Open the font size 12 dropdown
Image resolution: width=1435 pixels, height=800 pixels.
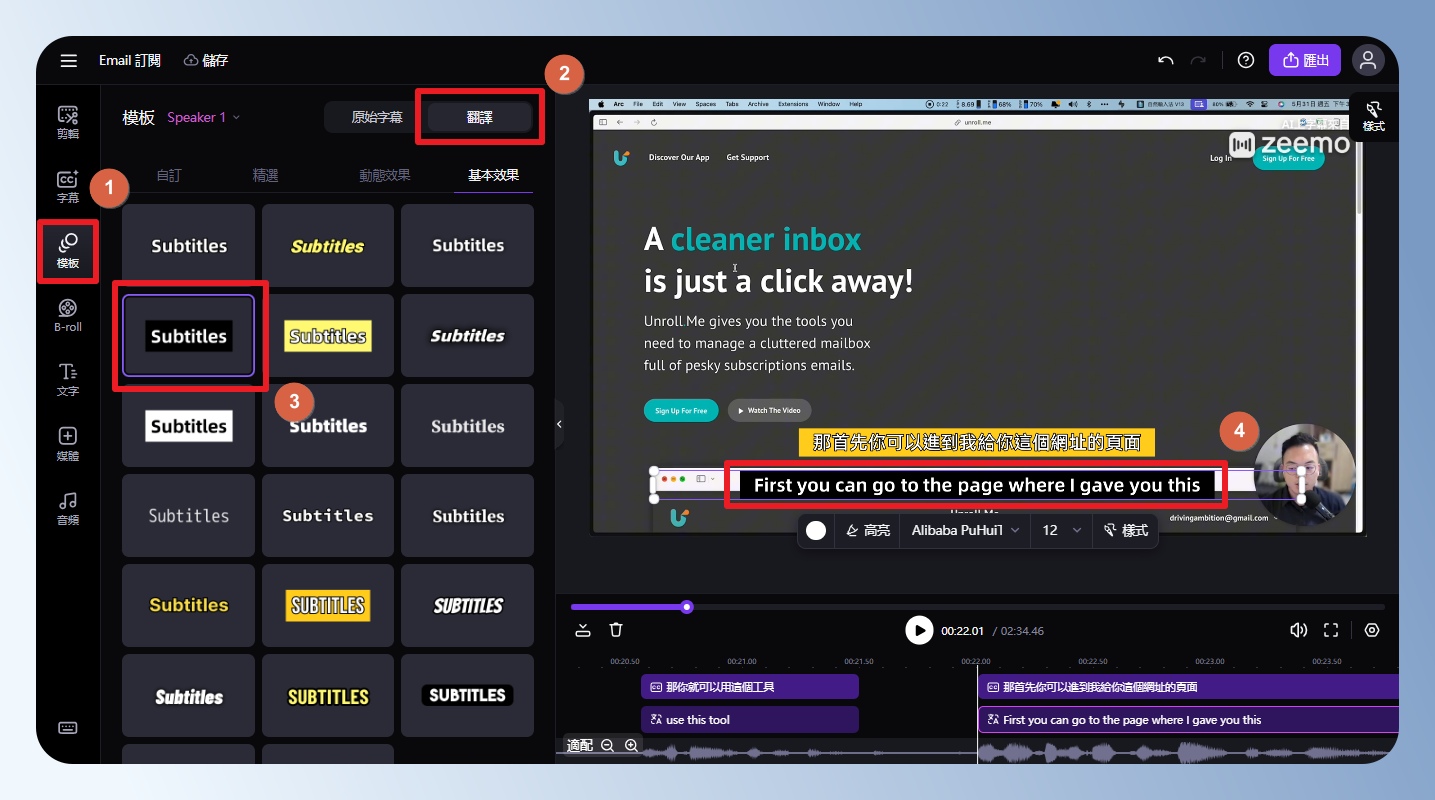(1061, 530)
